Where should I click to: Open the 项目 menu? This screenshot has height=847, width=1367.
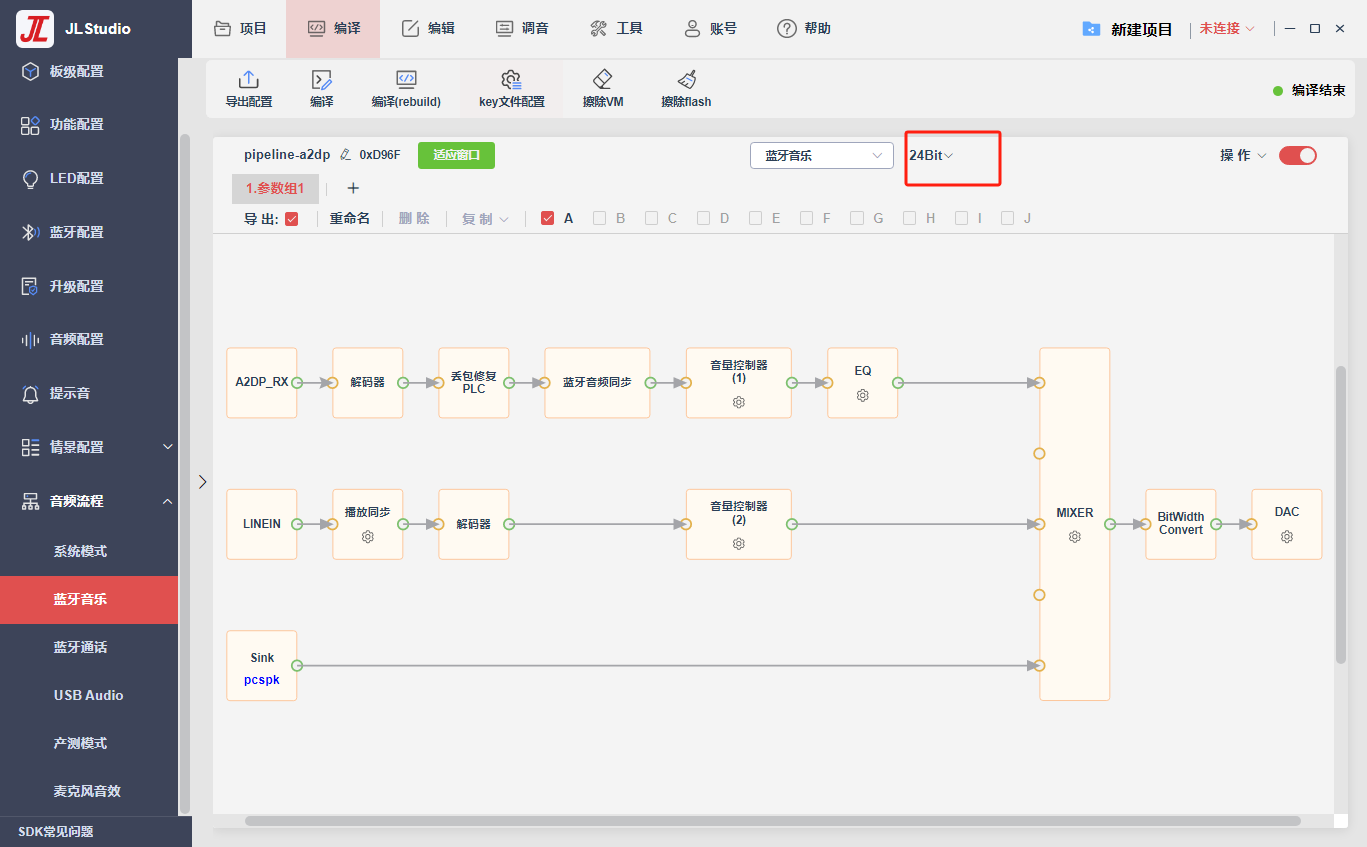tap(241, 29)
